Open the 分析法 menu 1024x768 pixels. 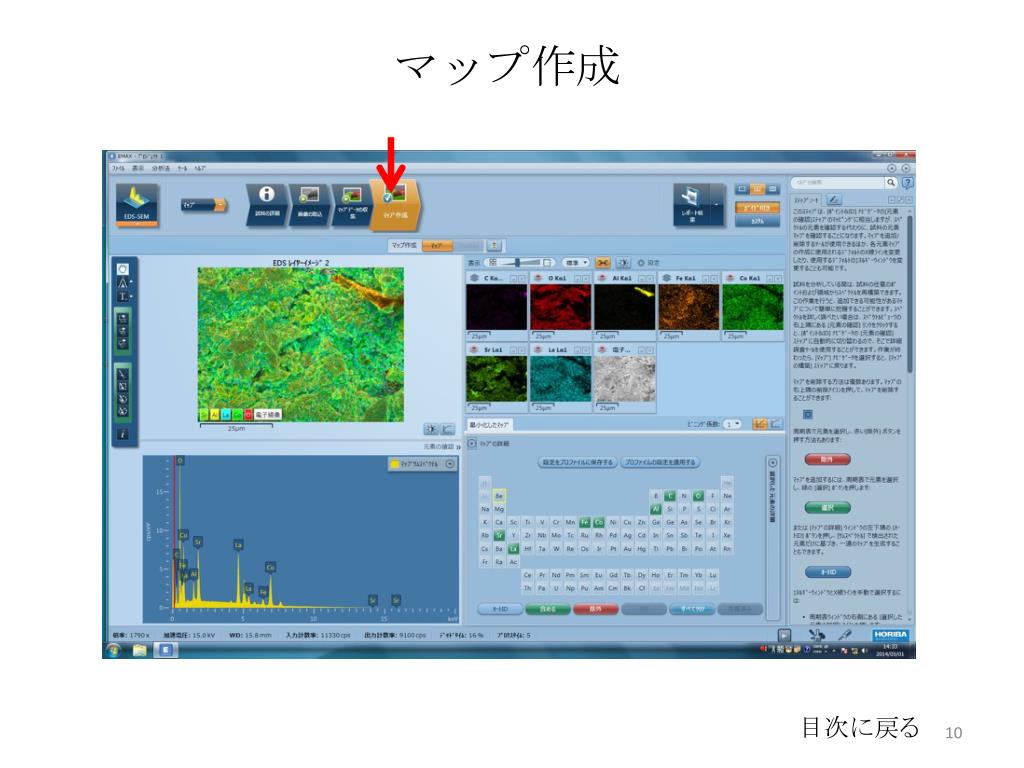pos(161,168)
